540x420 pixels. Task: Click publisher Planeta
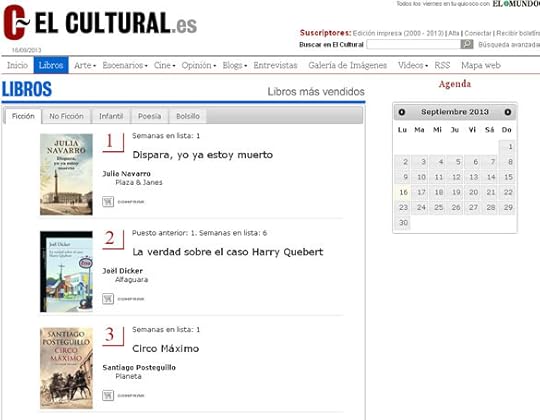click(128, 376)
